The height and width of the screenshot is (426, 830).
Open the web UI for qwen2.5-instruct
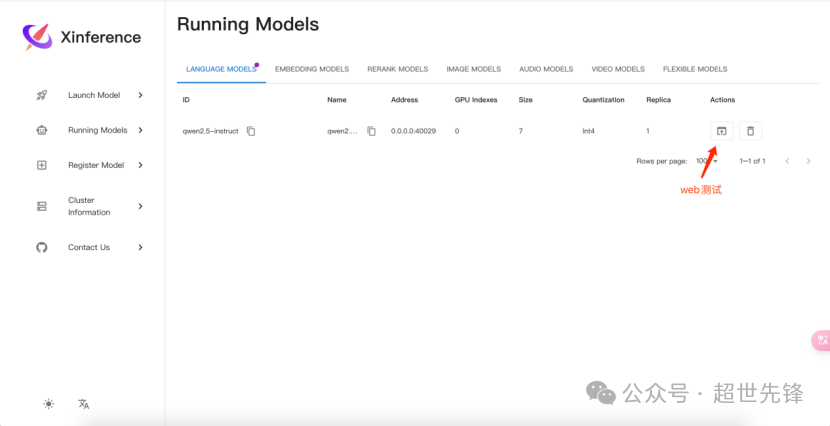[721, 131]
